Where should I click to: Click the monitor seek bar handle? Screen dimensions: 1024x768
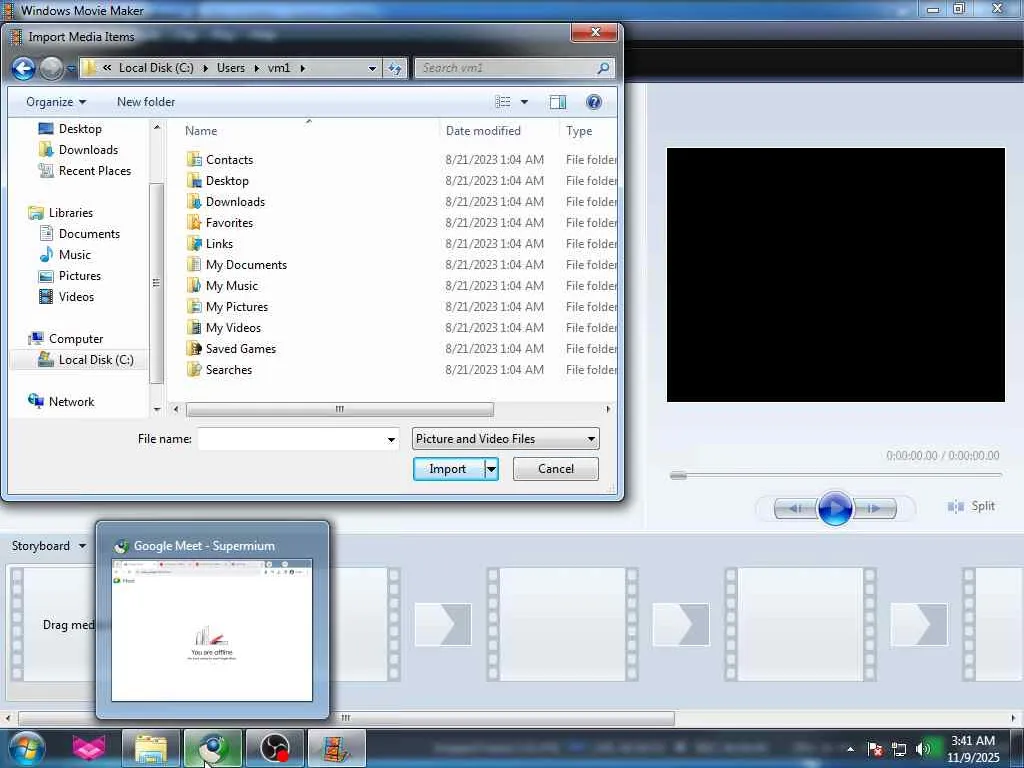[679, 475]
